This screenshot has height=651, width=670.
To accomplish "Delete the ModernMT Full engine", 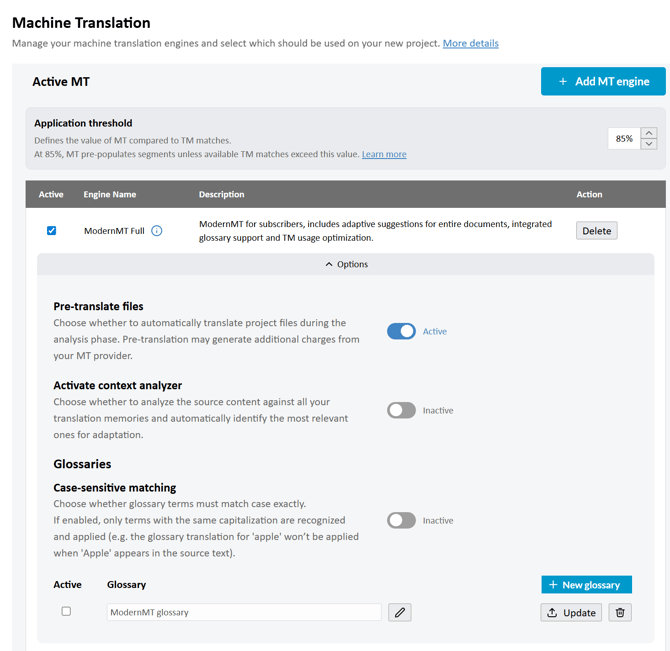I will [x=596, y=231].
